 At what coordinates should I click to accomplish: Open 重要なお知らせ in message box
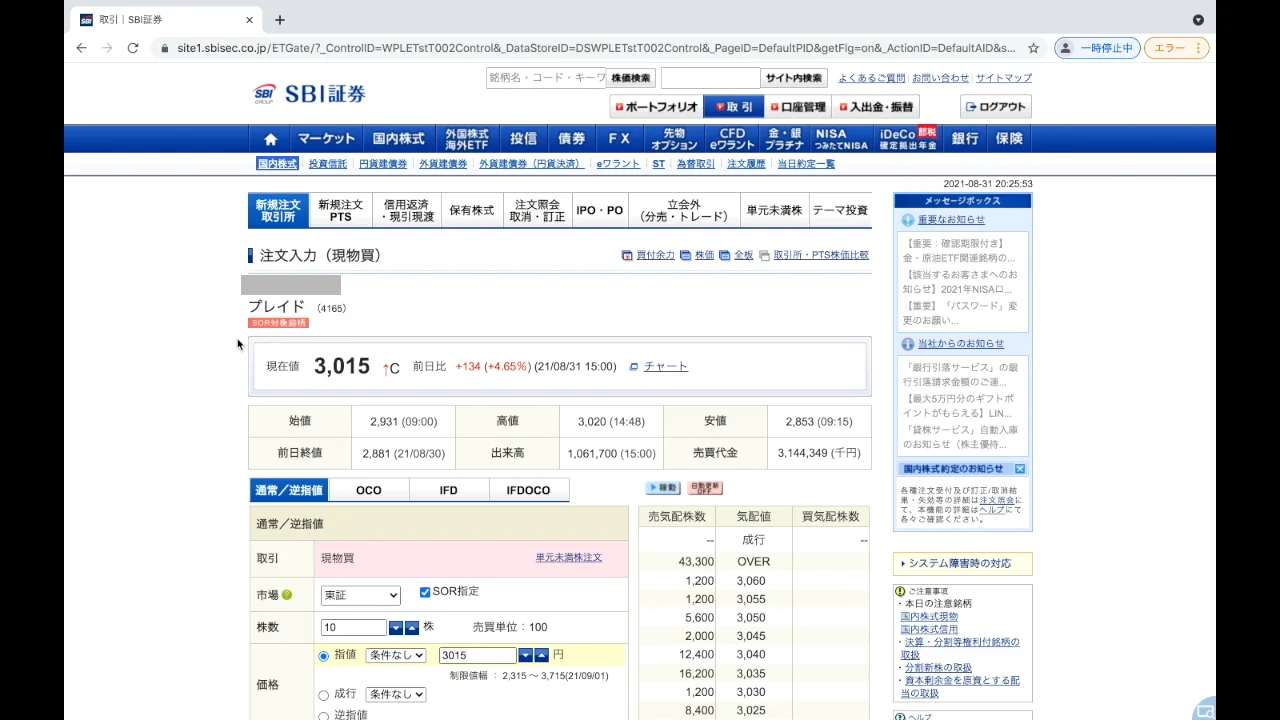click(951, 220)
